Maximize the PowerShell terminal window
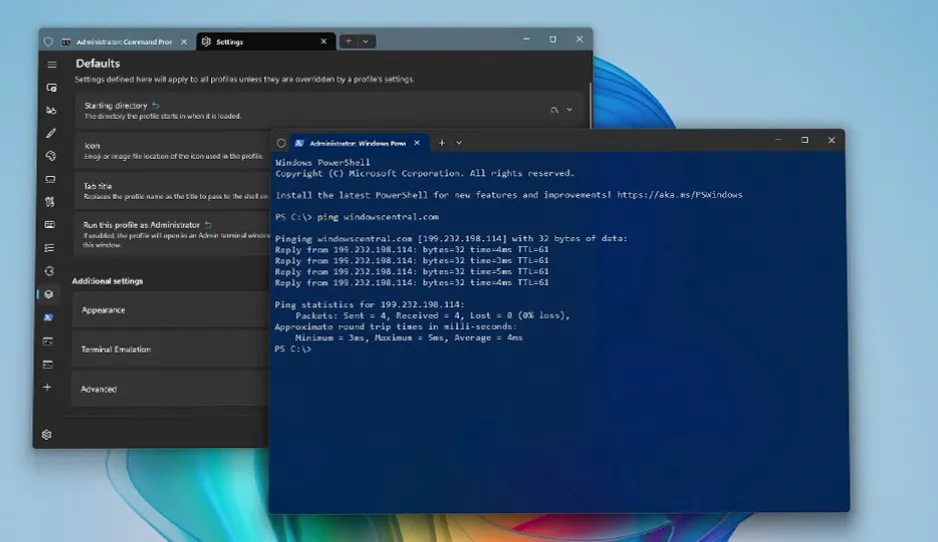938x542 pixels. (805, 140)
